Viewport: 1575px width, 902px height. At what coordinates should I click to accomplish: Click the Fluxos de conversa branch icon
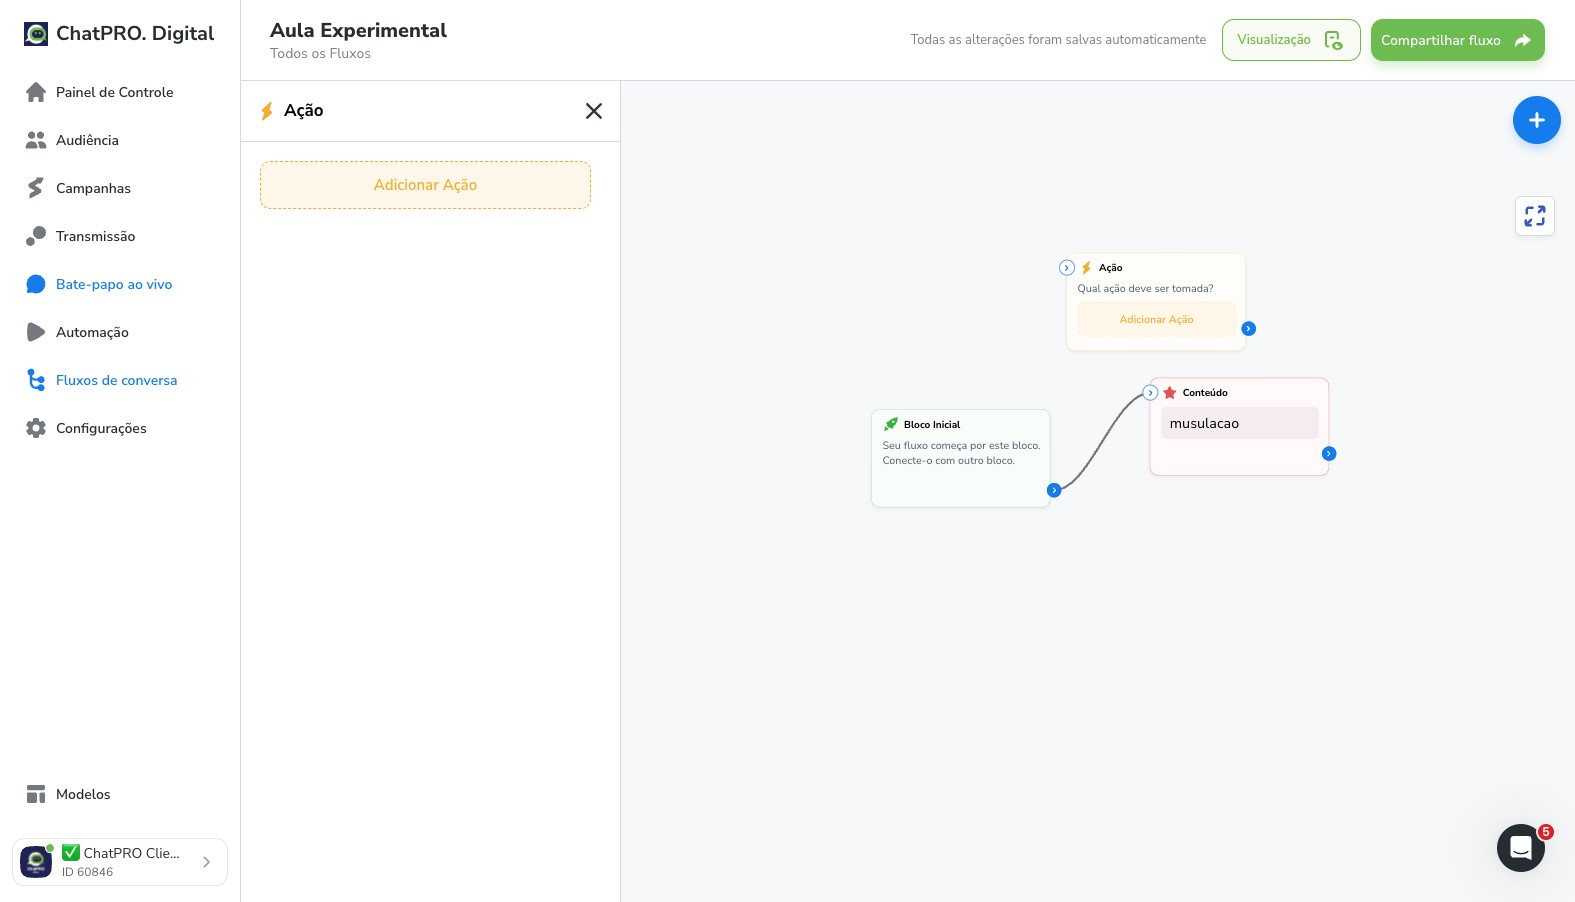point(36,380)
